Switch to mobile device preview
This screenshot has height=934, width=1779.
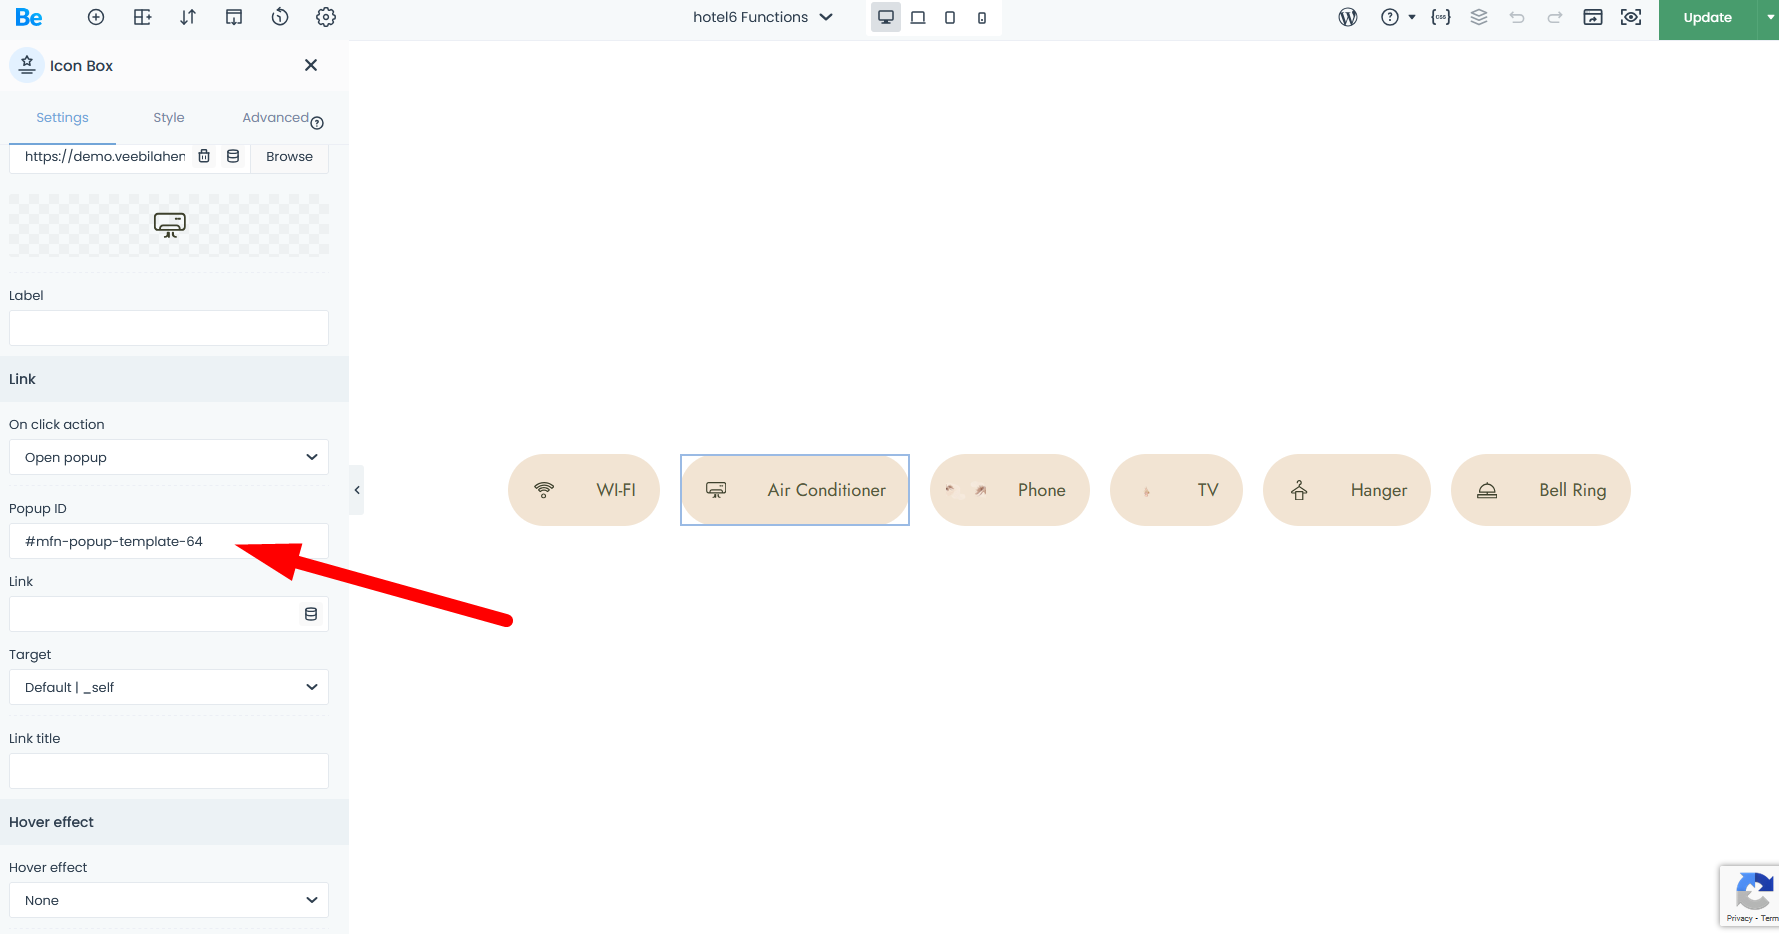click(982, 17)
